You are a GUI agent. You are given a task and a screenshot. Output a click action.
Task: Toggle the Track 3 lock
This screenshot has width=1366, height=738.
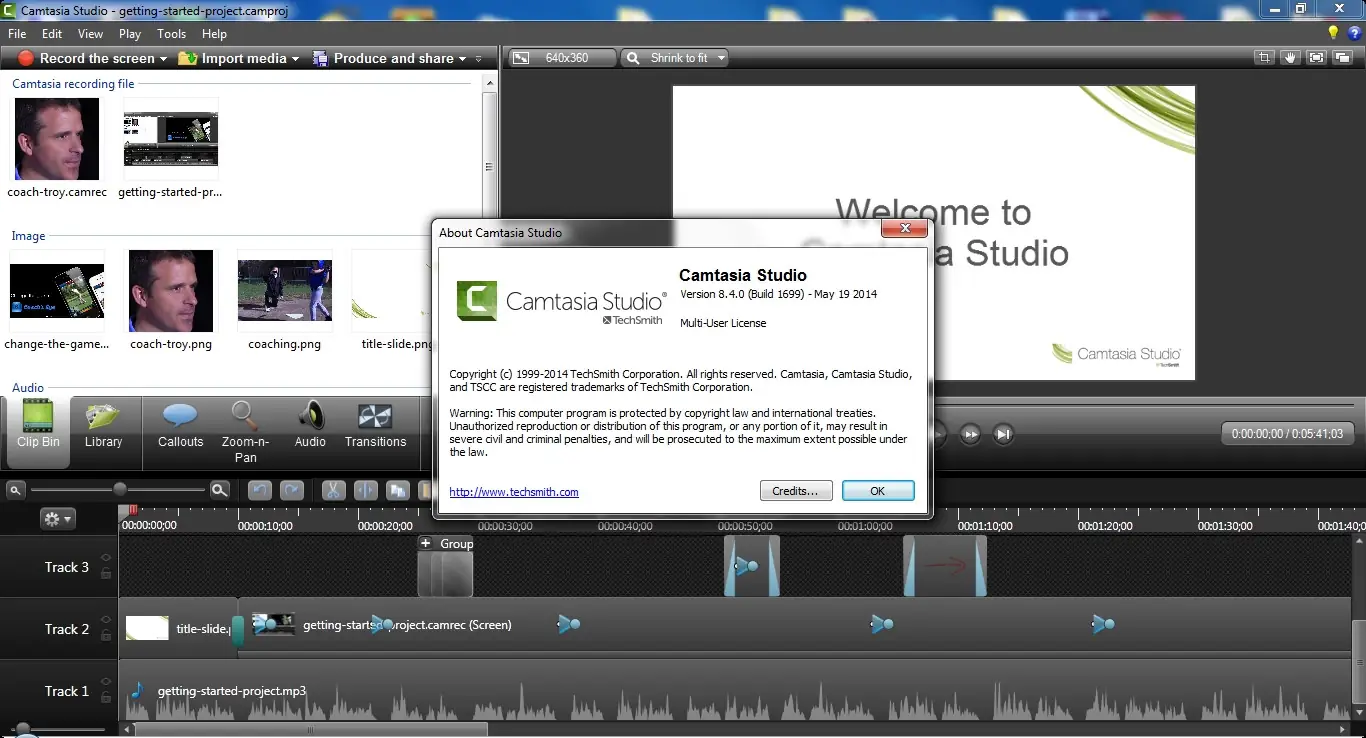pyautogui.click(x=105, y=573)
